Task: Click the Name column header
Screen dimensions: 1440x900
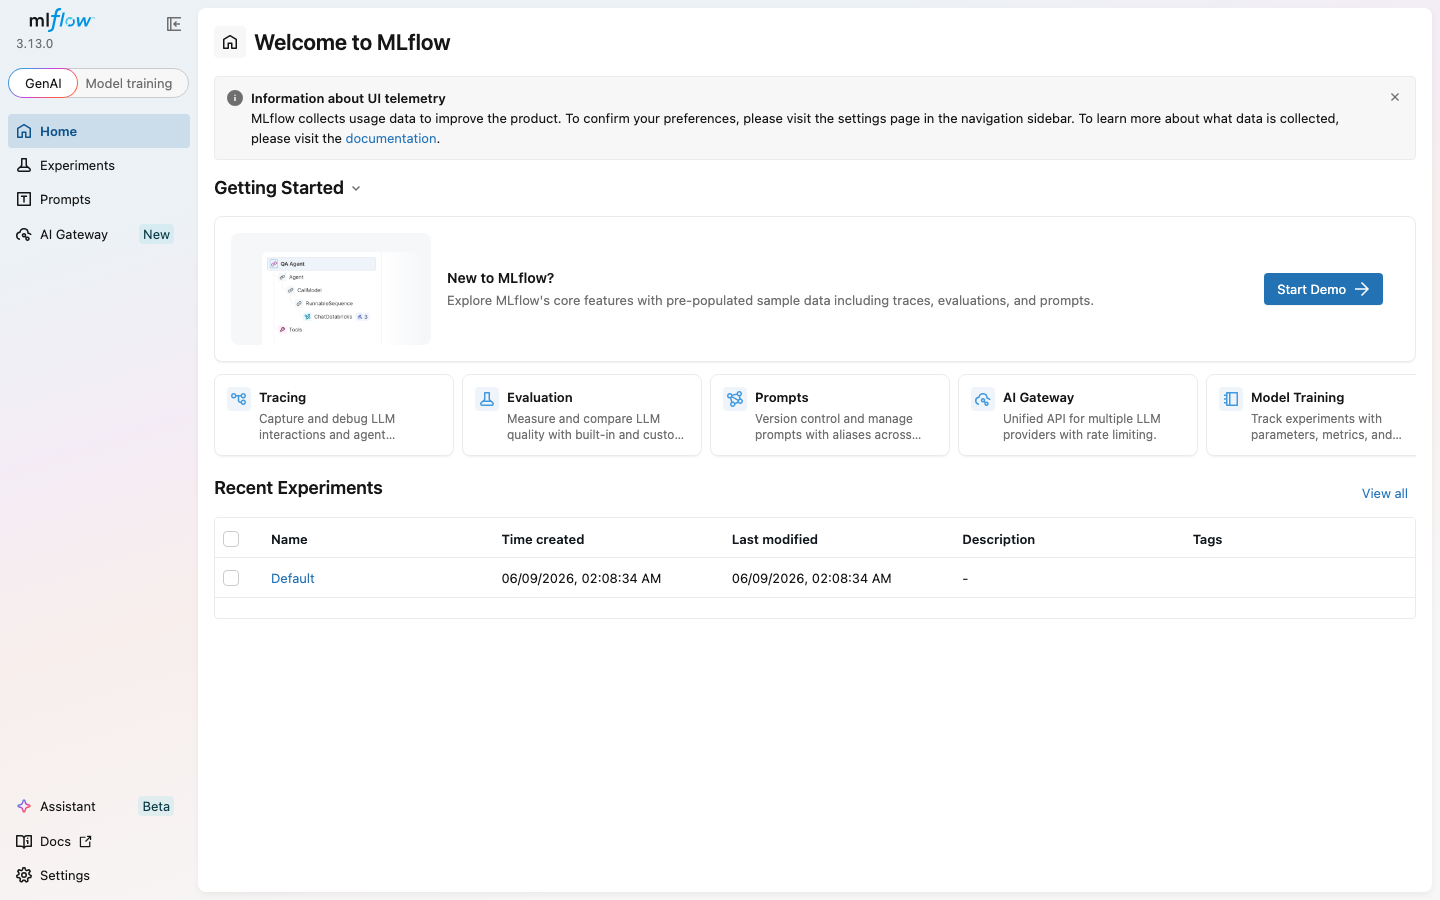Action: [289, 539]
